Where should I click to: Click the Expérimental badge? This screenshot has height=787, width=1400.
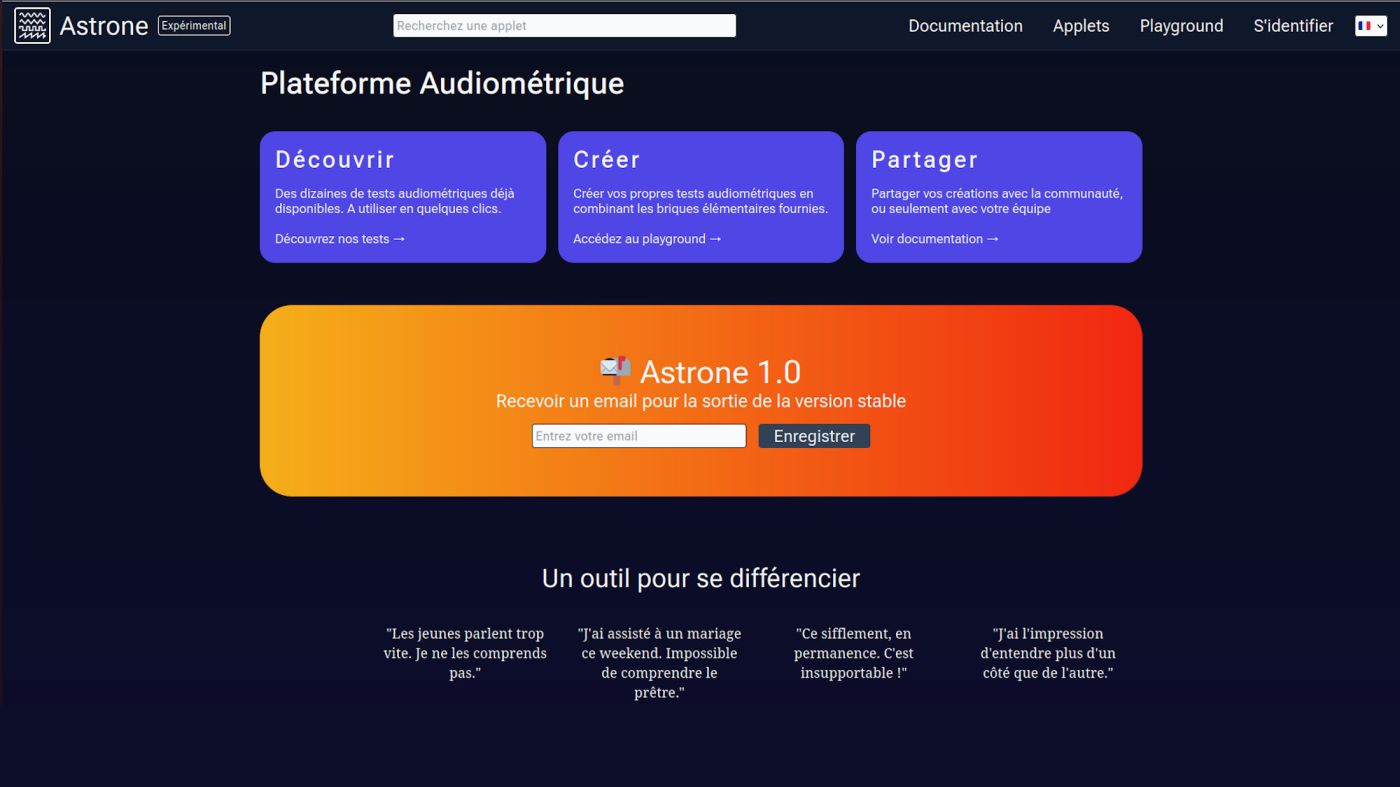193,25
